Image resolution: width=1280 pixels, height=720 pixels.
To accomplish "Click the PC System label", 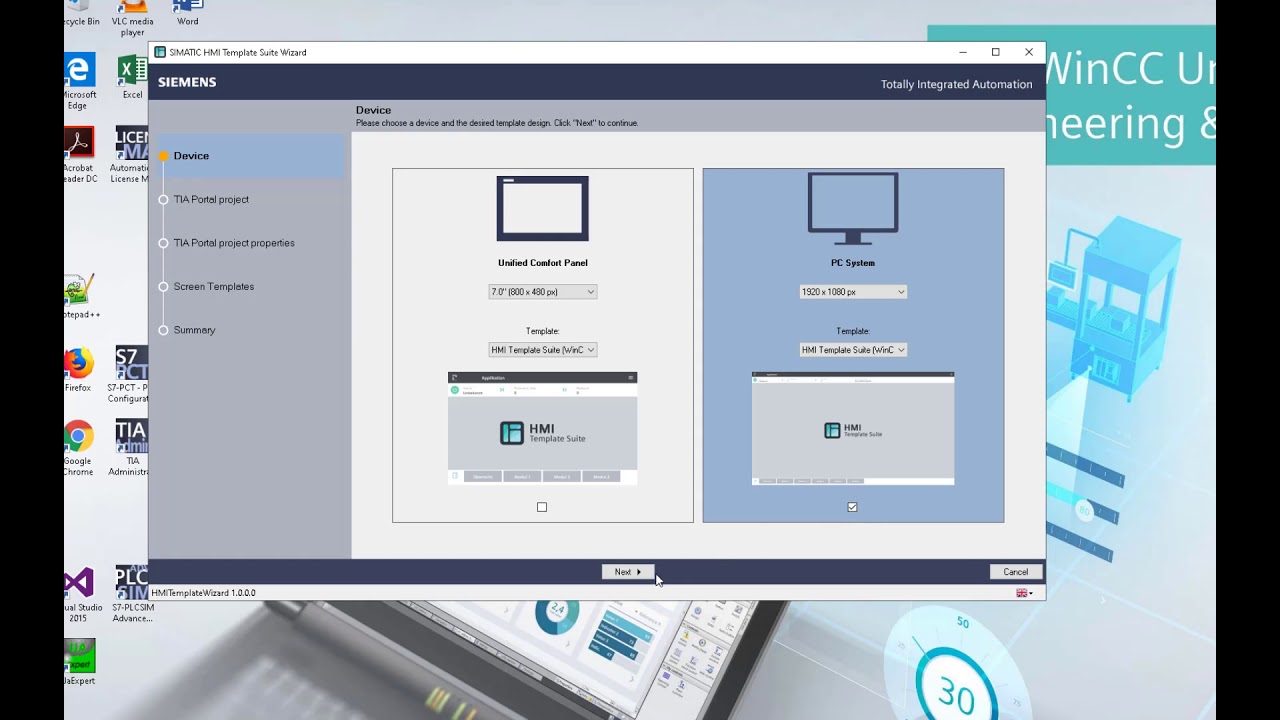I will [853, 263].
